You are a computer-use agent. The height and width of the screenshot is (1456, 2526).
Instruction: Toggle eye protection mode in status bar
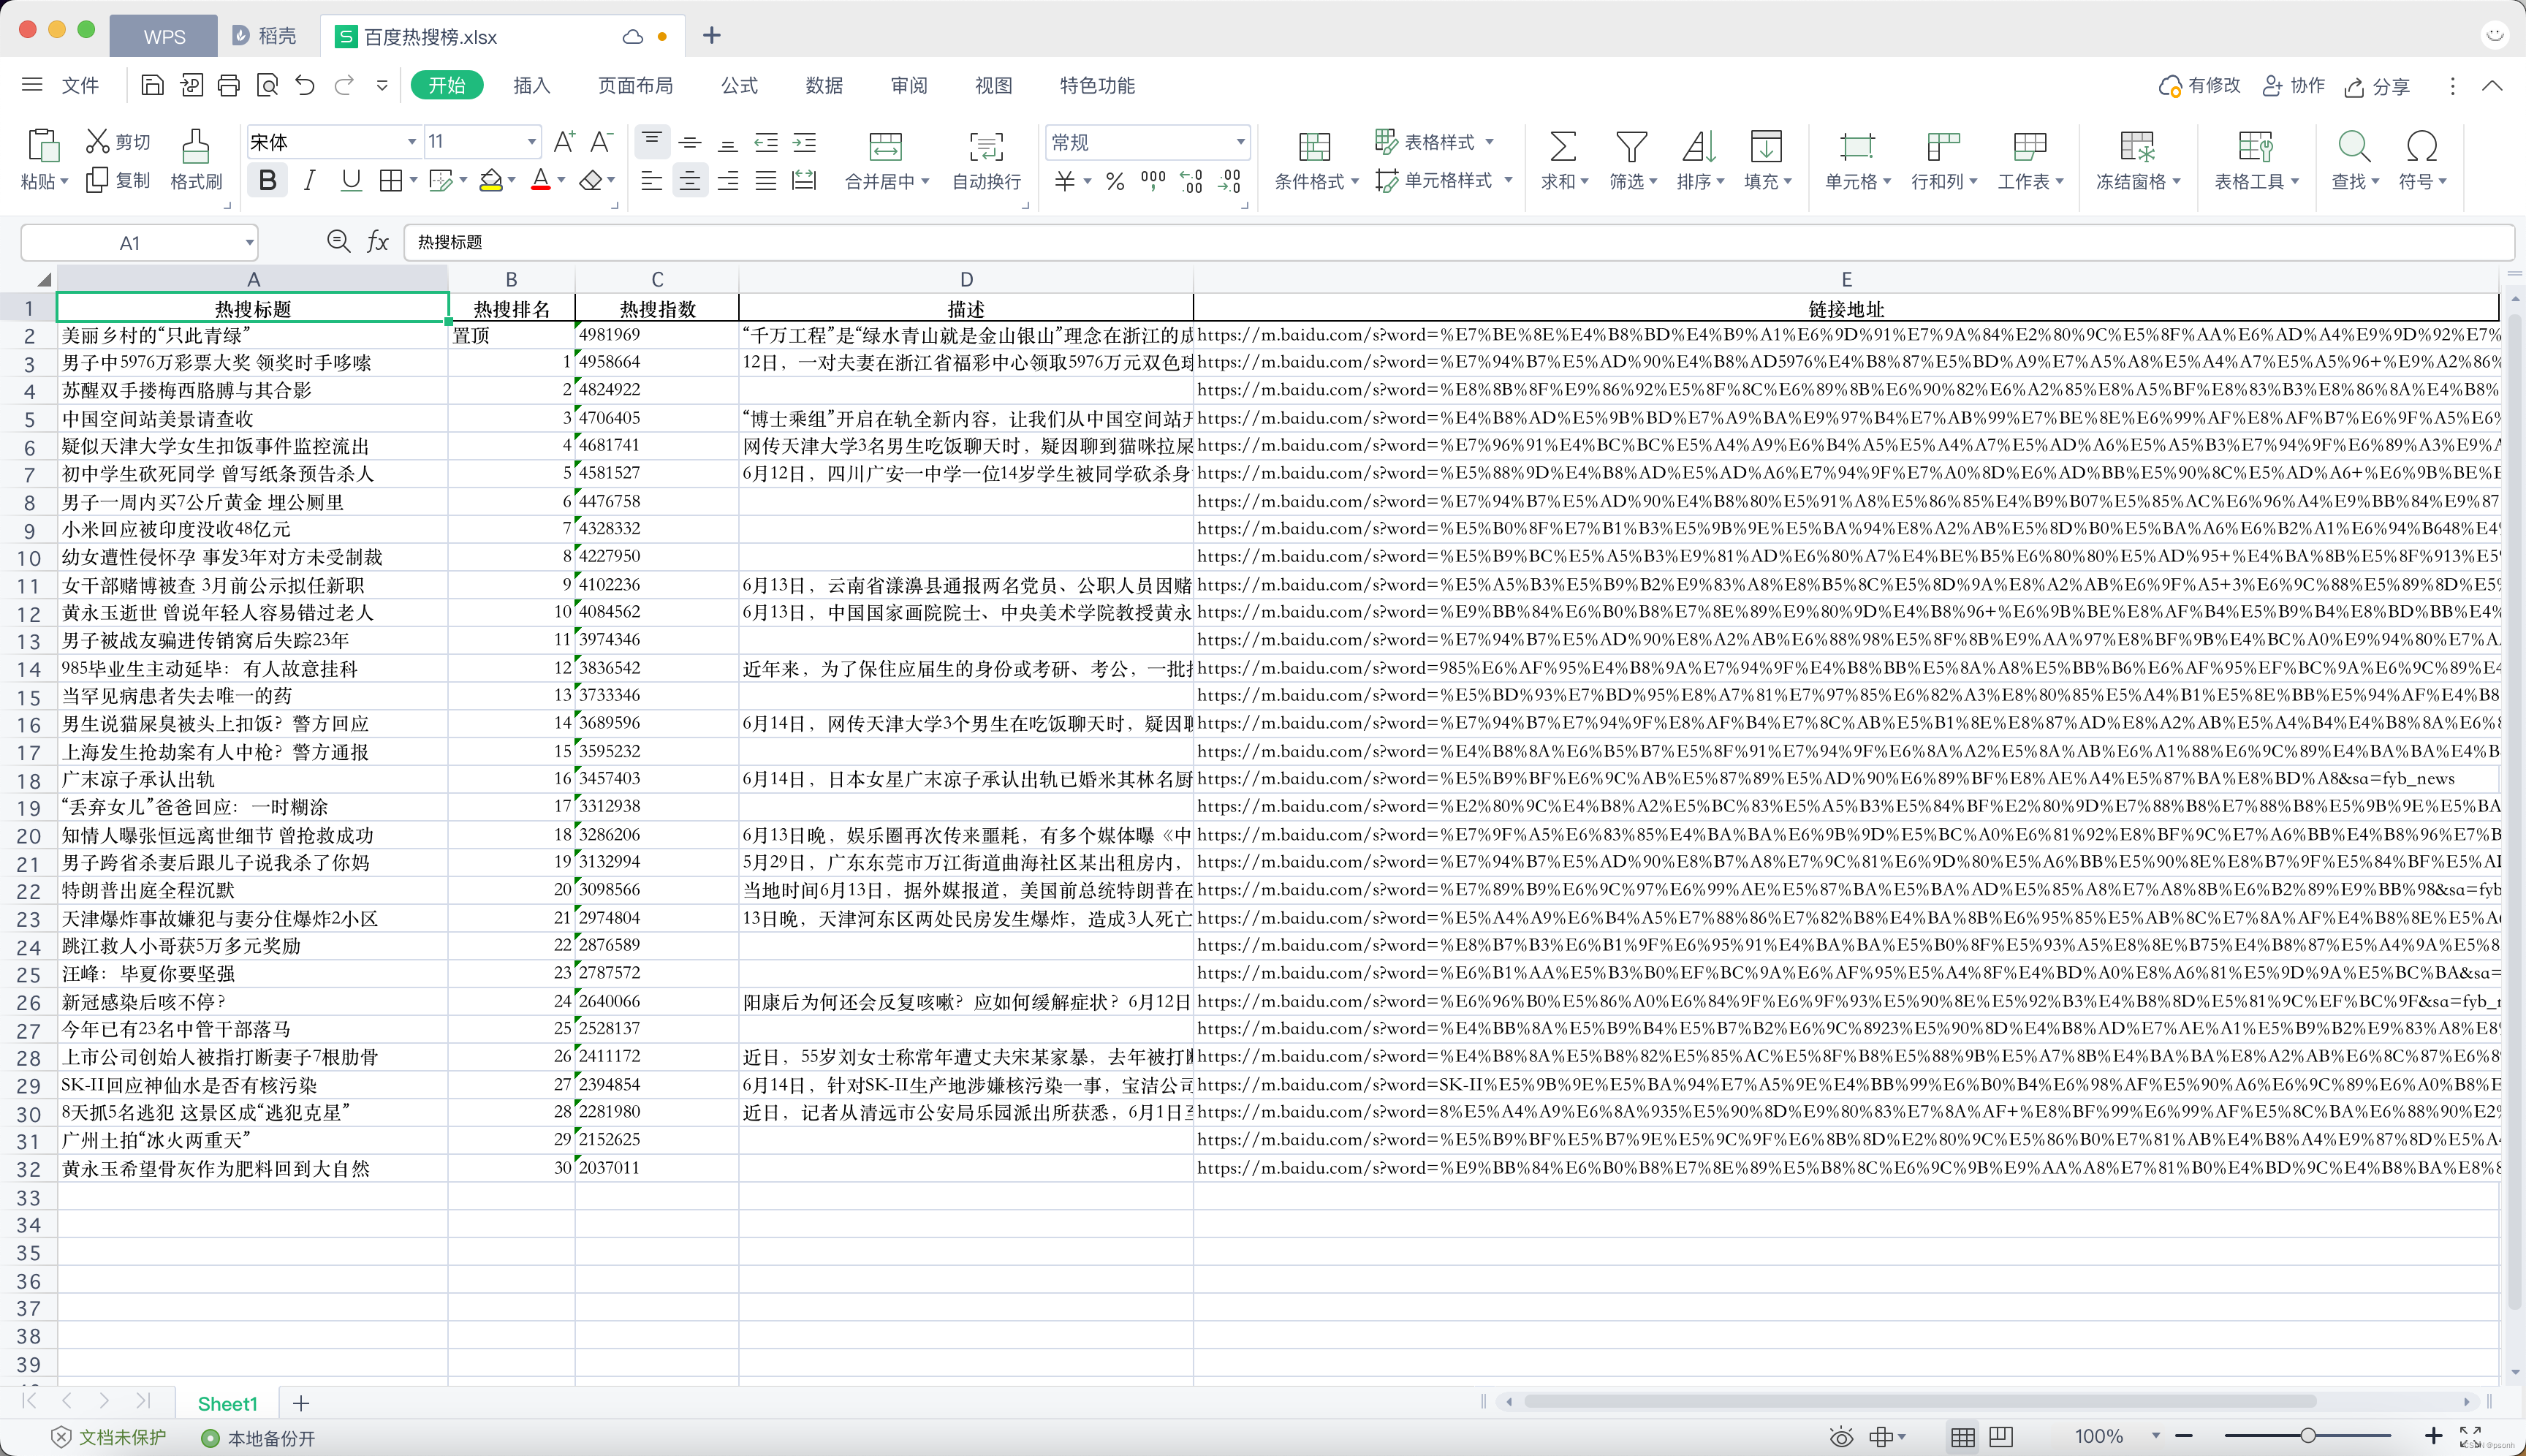coord(1841,1437)
